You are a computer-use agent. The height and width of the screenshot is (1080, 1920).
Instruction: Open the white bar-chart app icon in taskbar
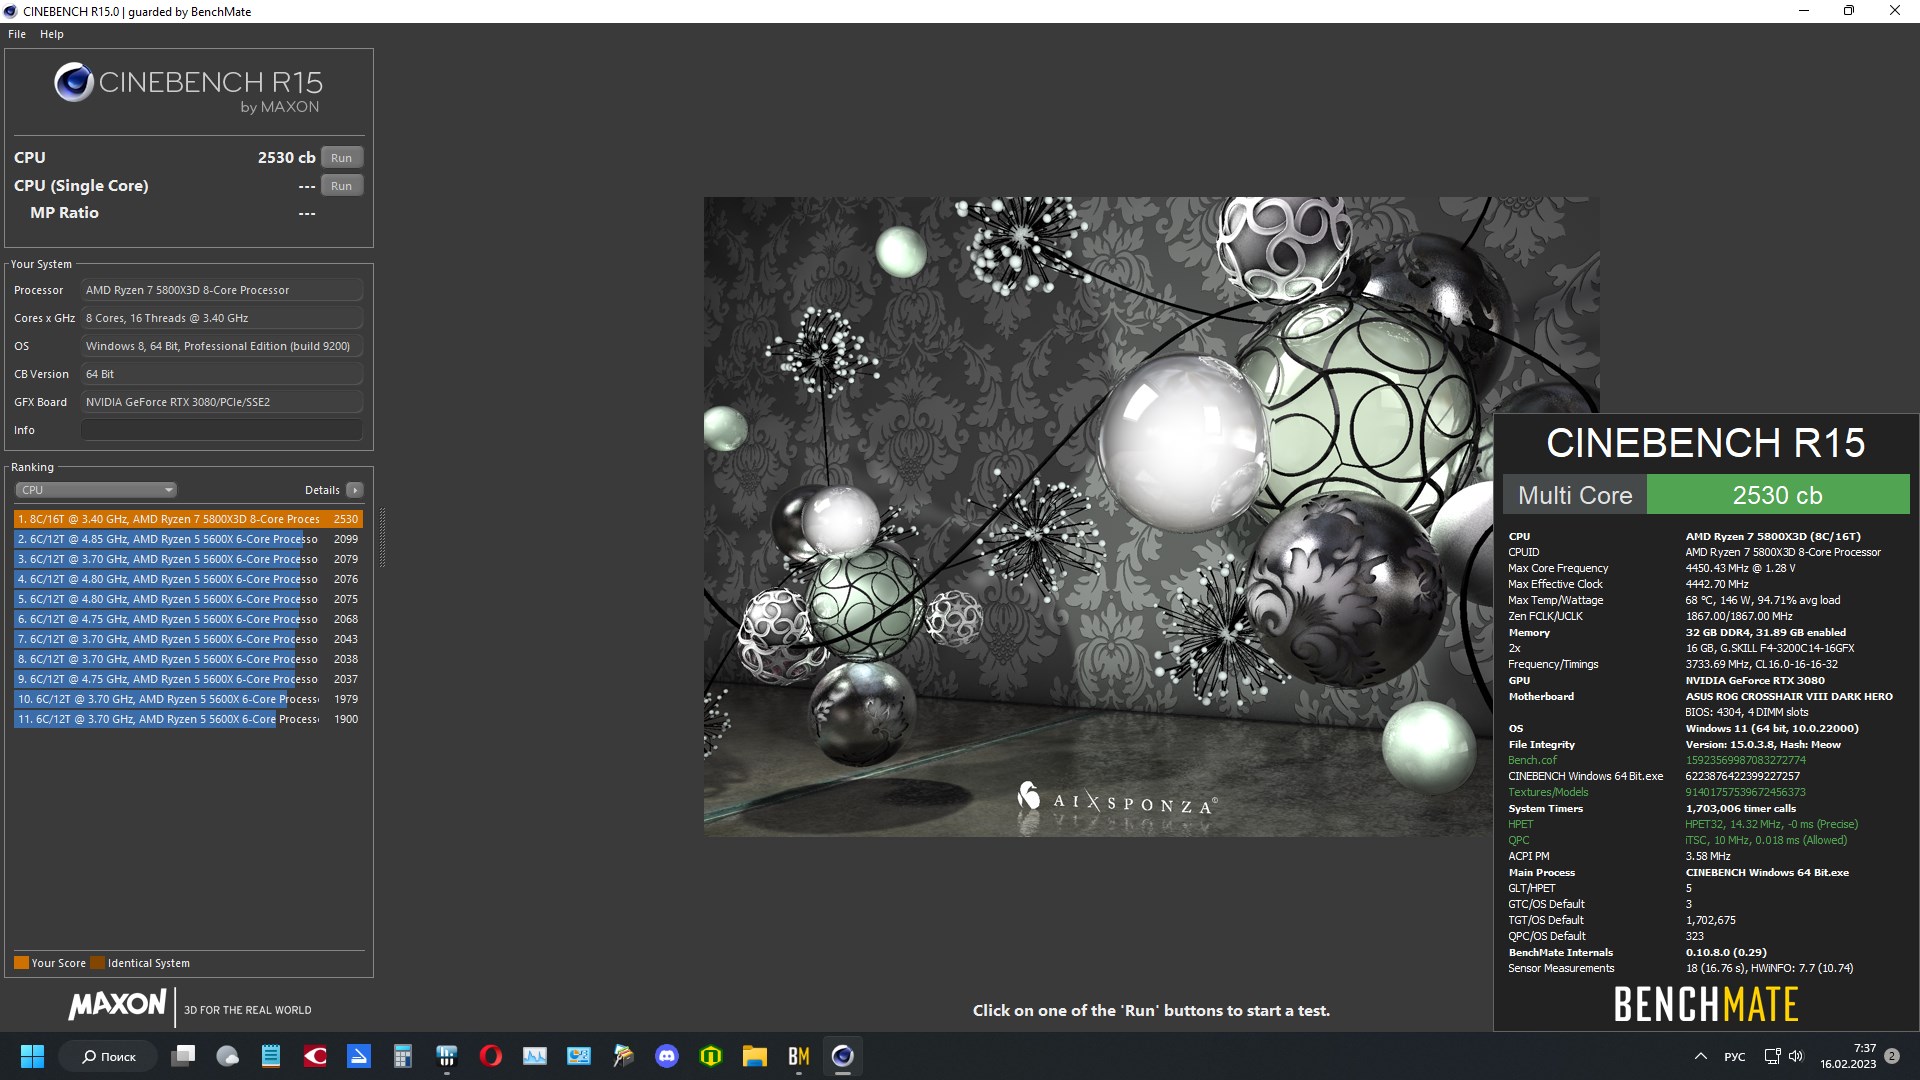pyautogui.click(x=447, y=1056)
